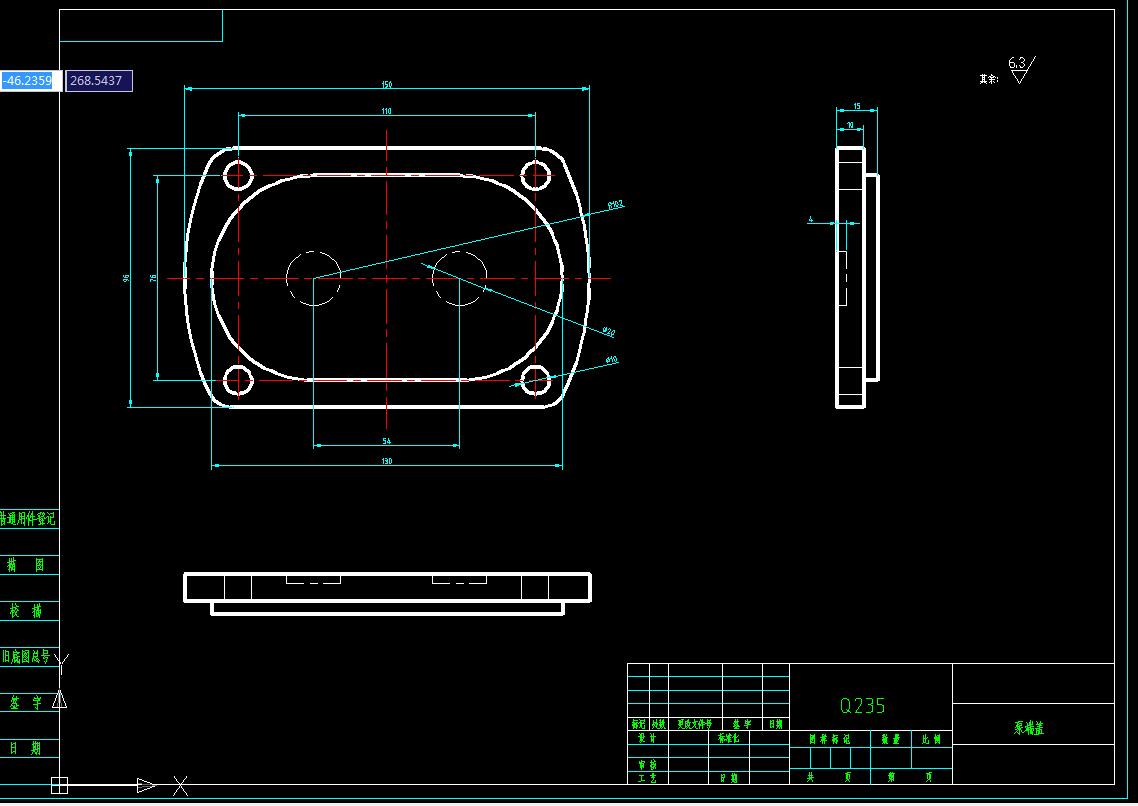Viewport: 1138px width, 806px height.
Task: Click the 描图 label in left margin
Action: [26, 564]
